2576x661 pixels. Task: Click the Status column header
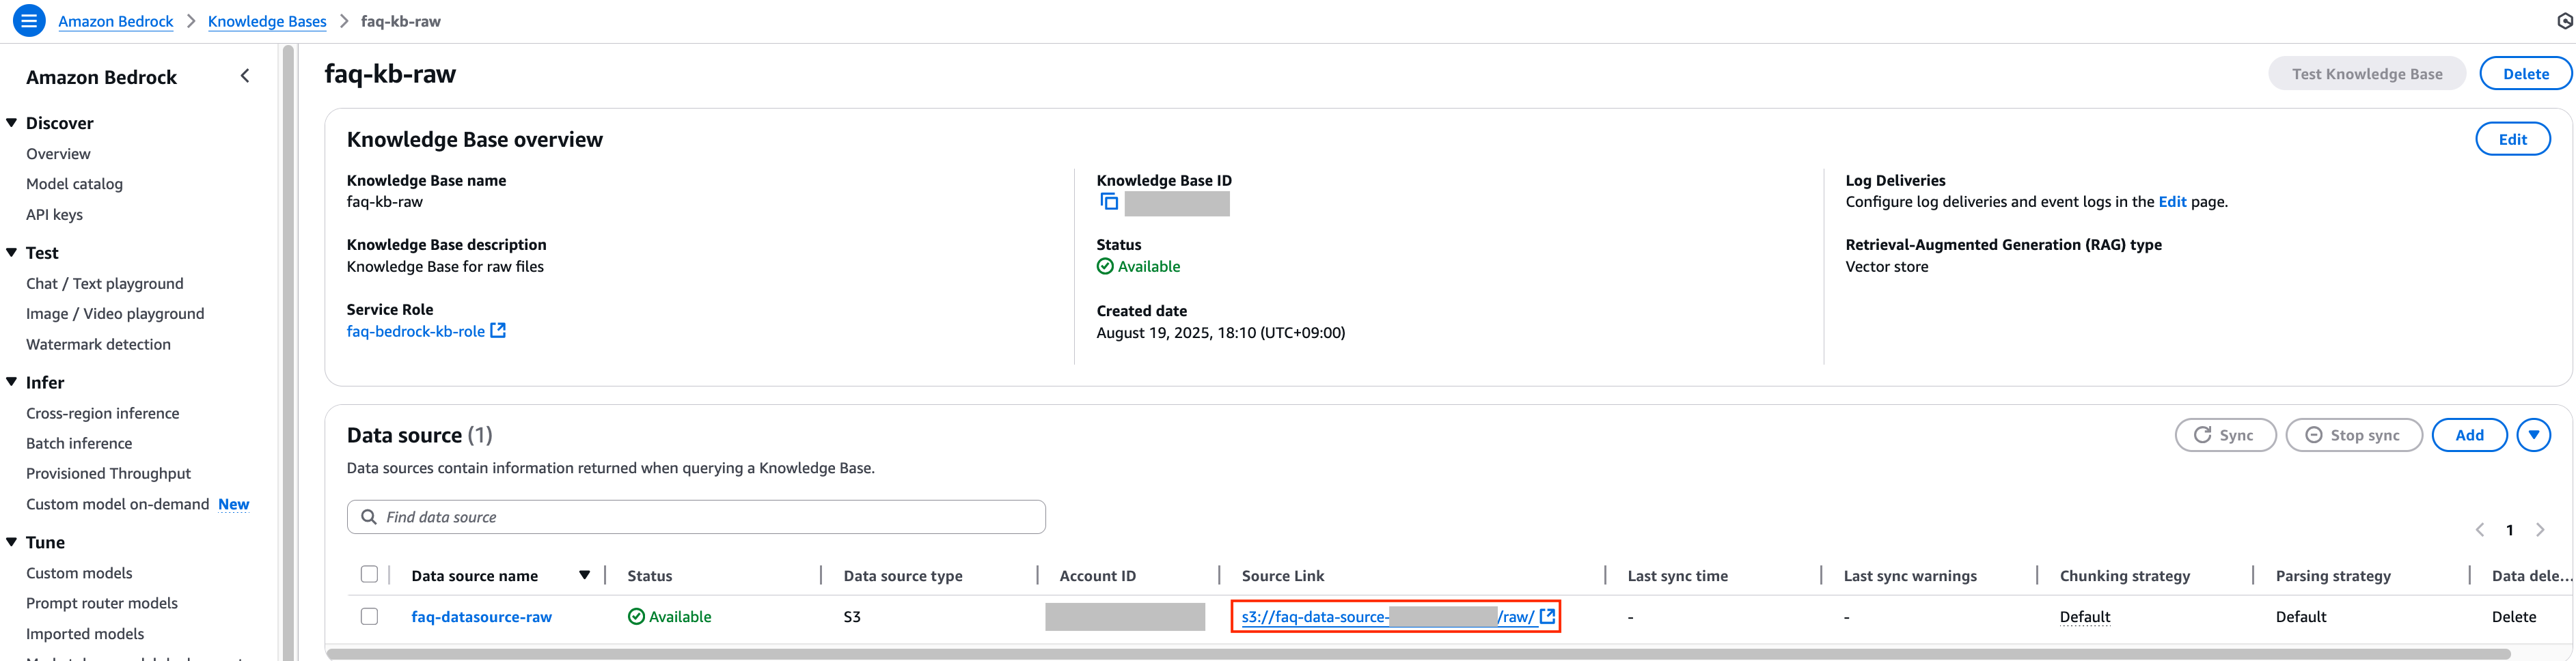click(649, 576)
